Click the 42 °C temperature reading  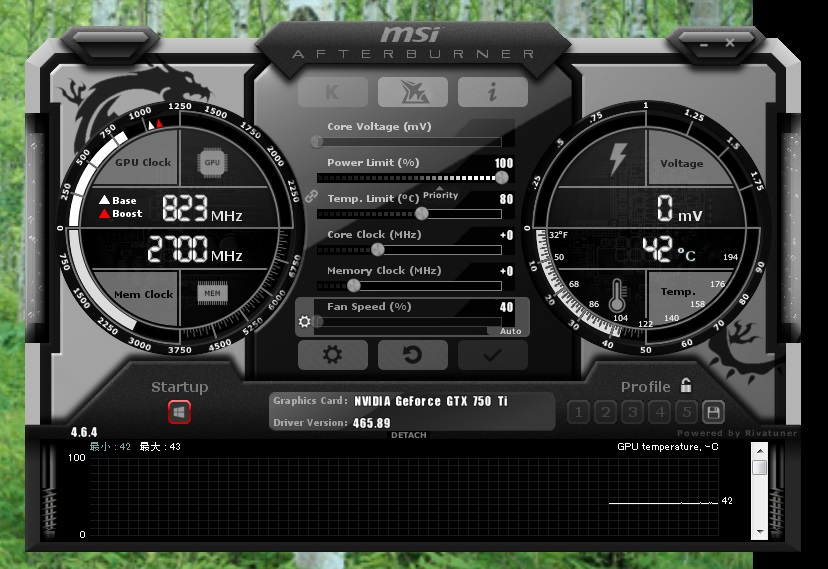(669, 249)
